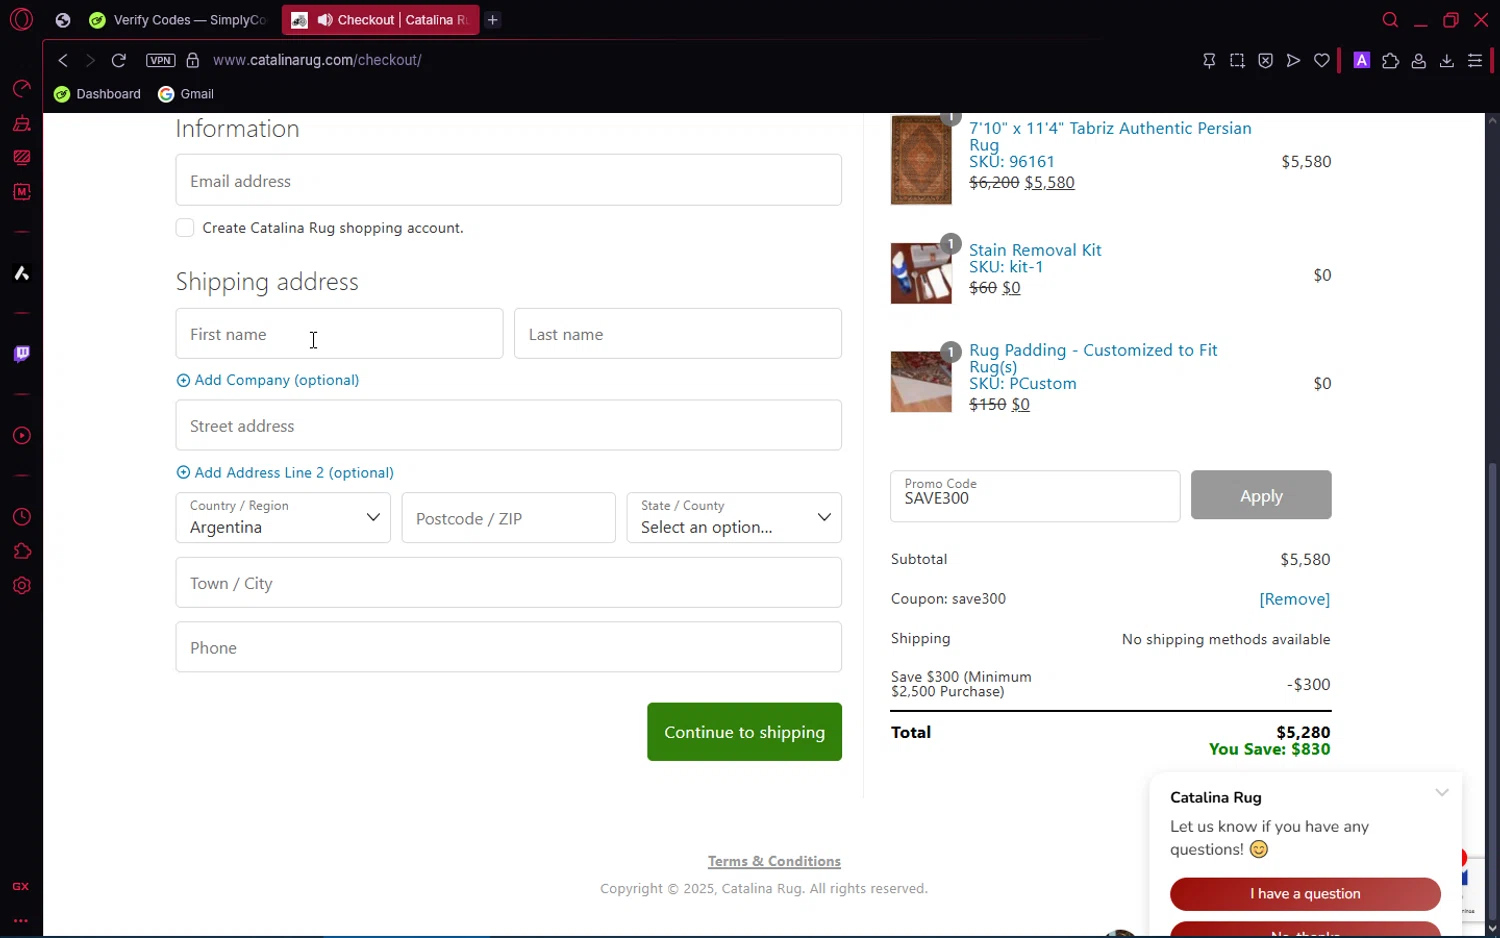Click Continue to shipping button
The width and height of the screenshot is (1500, 938).
(x=744, y=732)
